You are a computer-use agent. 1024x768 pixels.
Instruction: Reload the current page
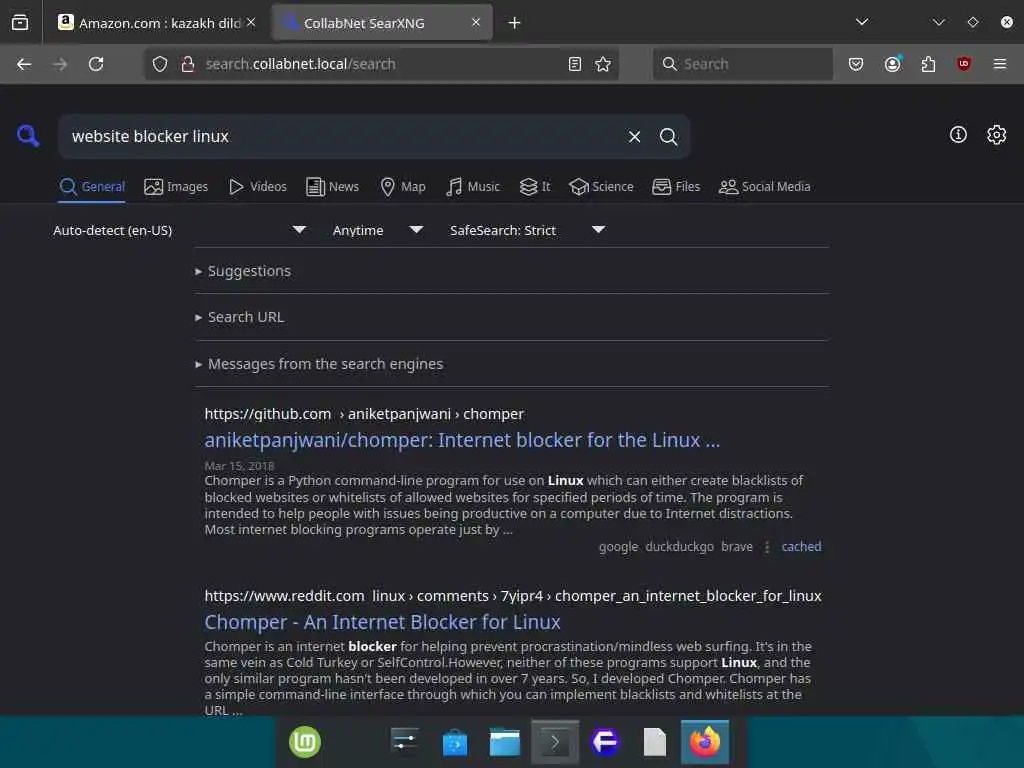tap(96, 64)
